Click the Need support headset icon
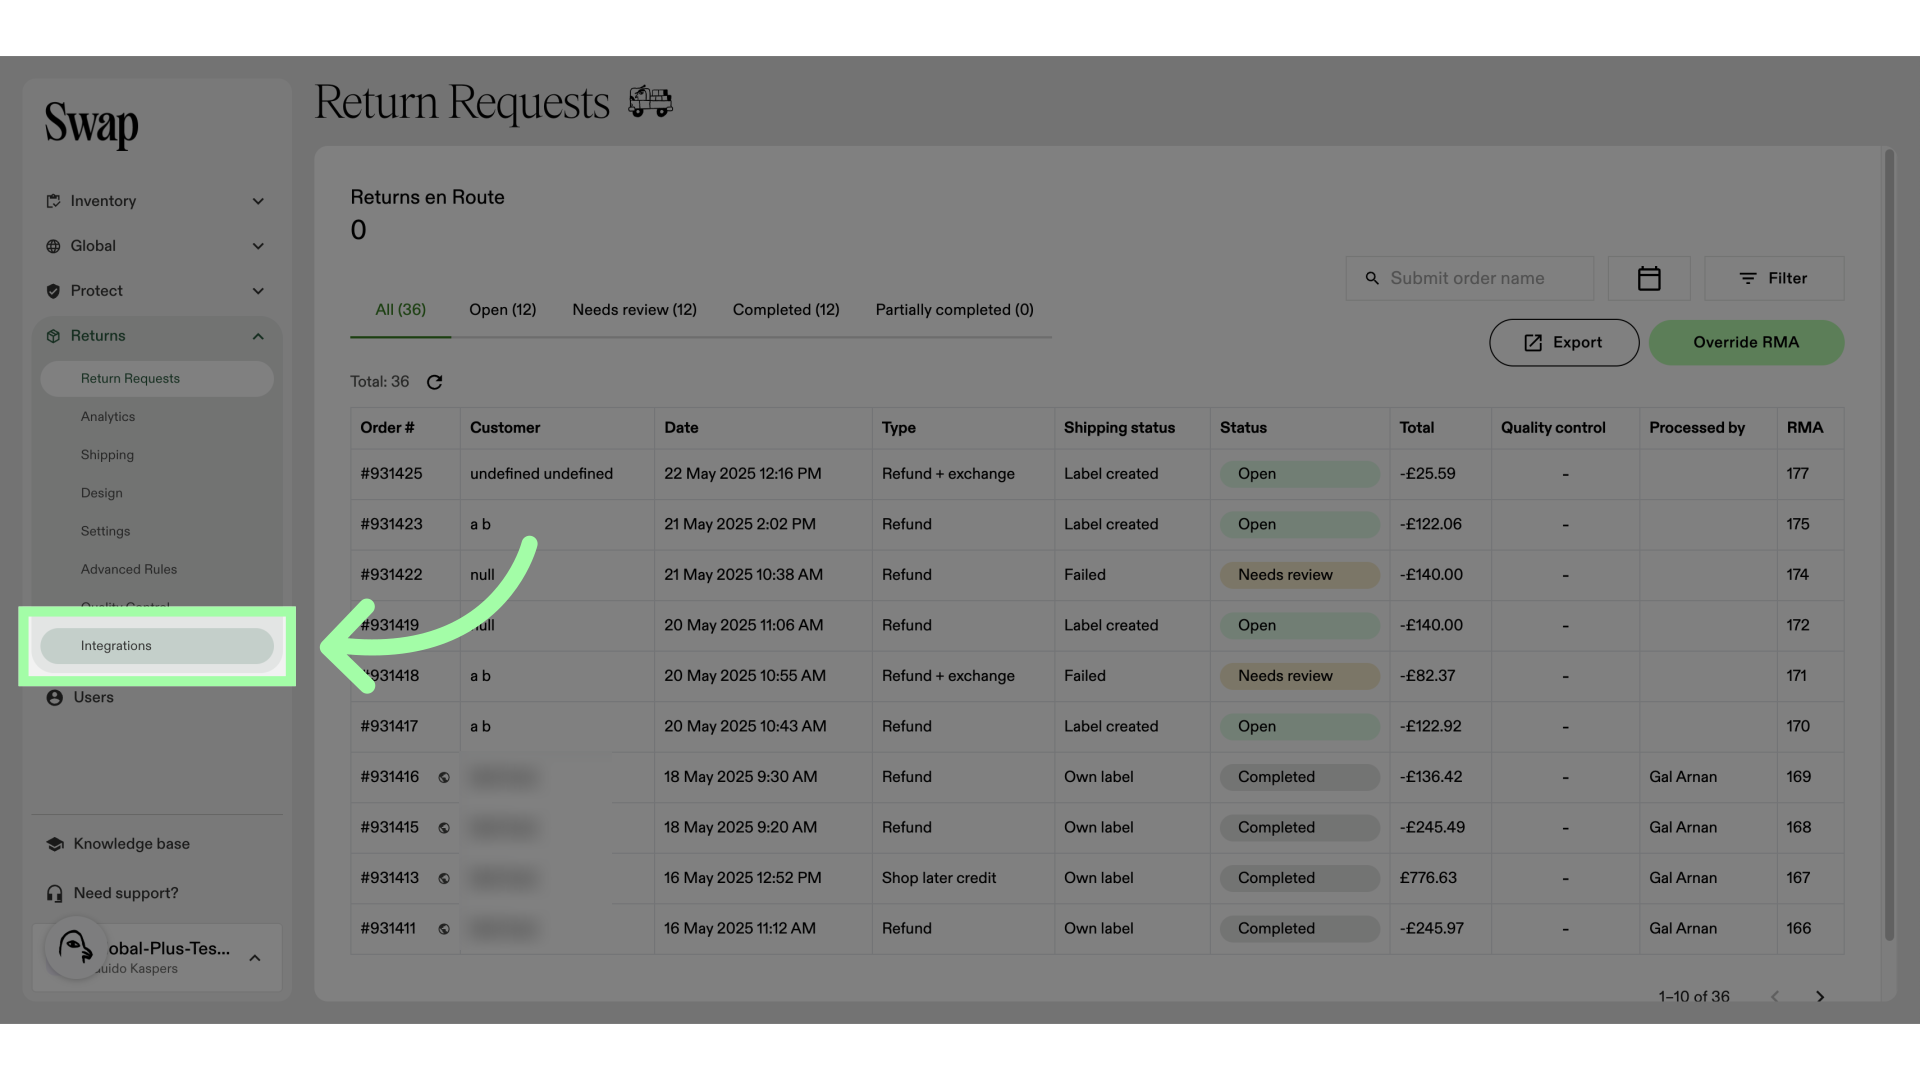1920x1080 pixels. [x=55, y=893]
